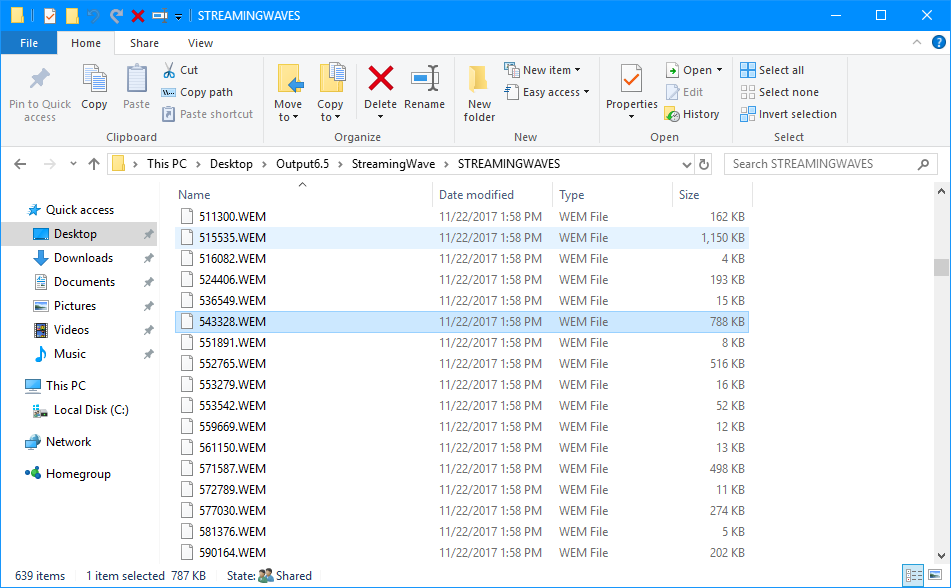This screenshot has height=588, width=951.
Task: Sort files by the Type column
Action: click(613, 195)
